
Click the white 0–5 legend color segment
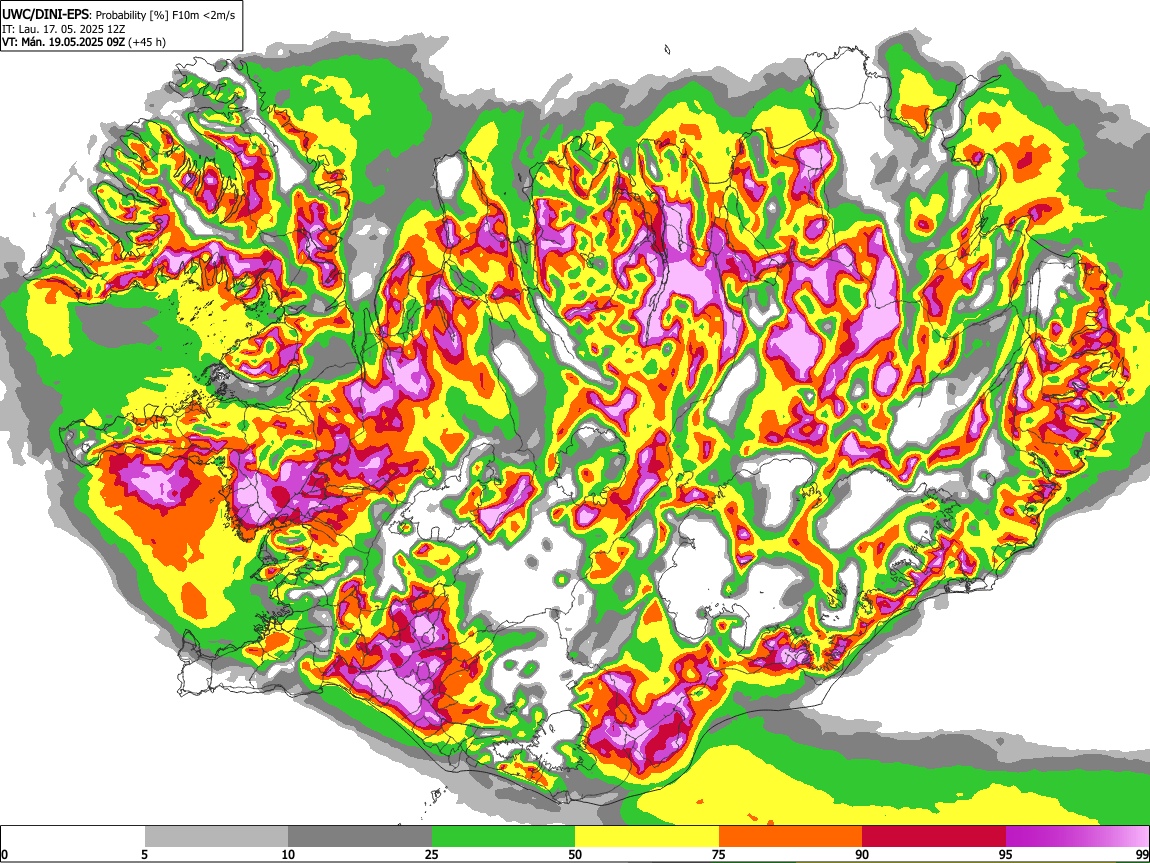(x=73, y=837)
